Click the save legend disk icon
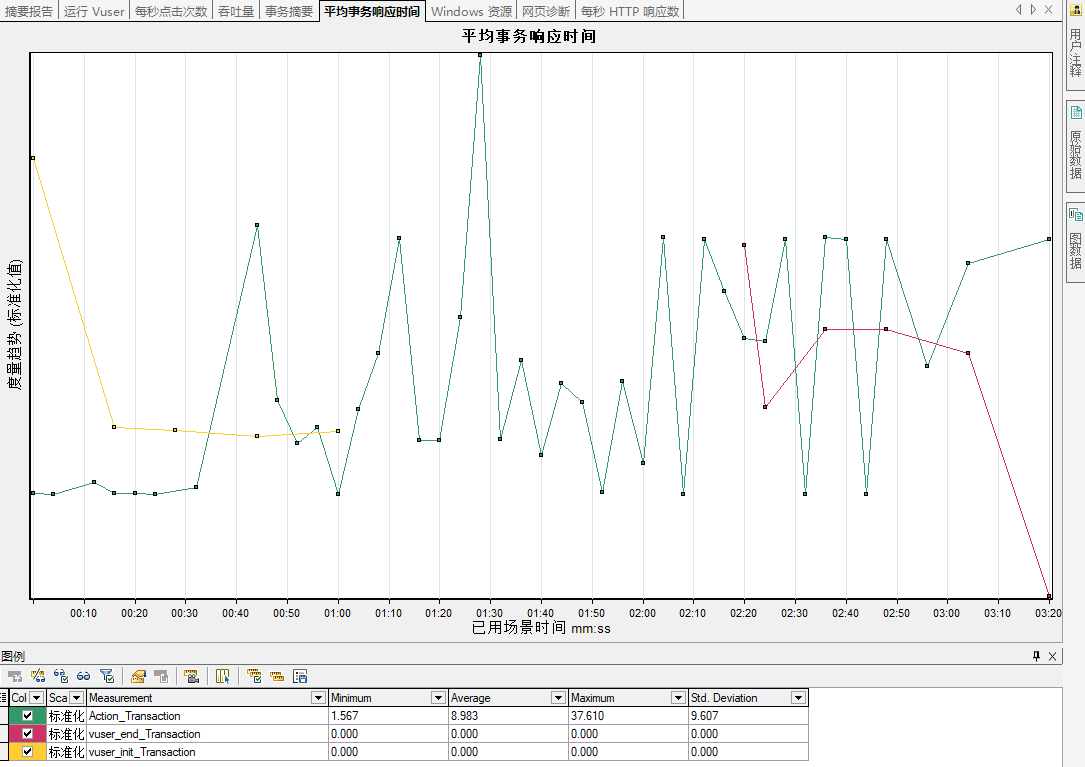The image size is (1085, 767). (x=300, y=676)
